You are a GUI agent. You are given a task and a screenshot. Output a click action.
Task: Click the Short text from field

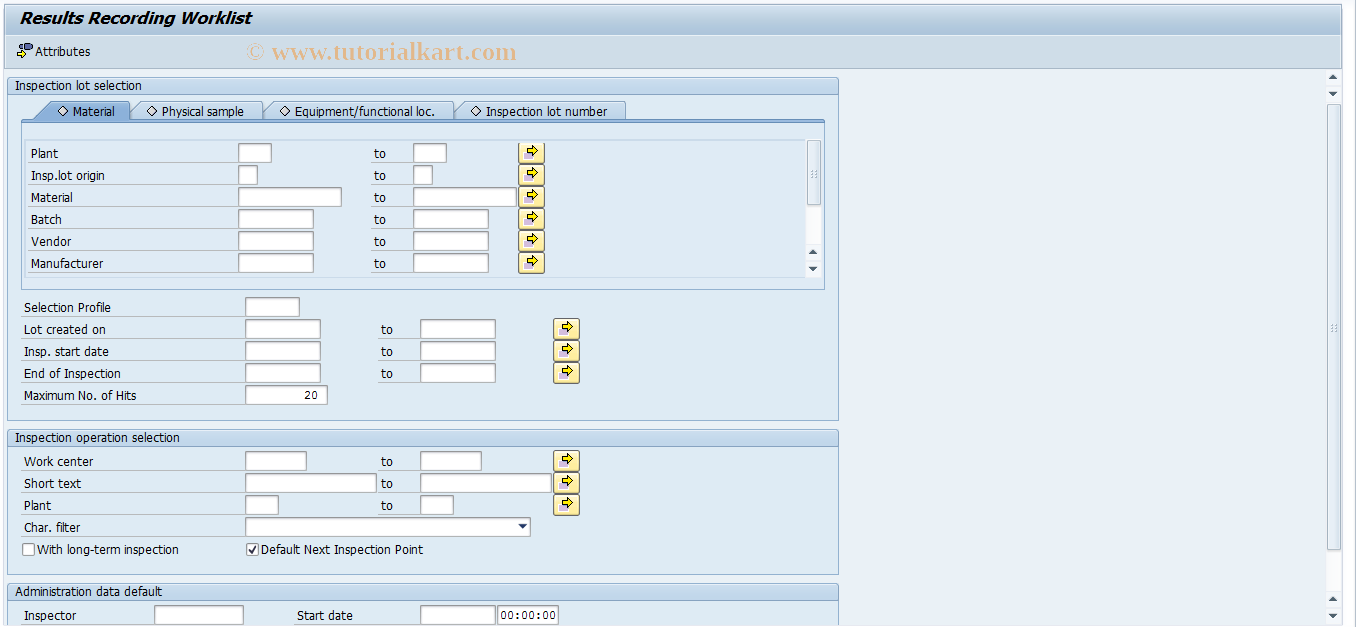click(x=311, y=483)
